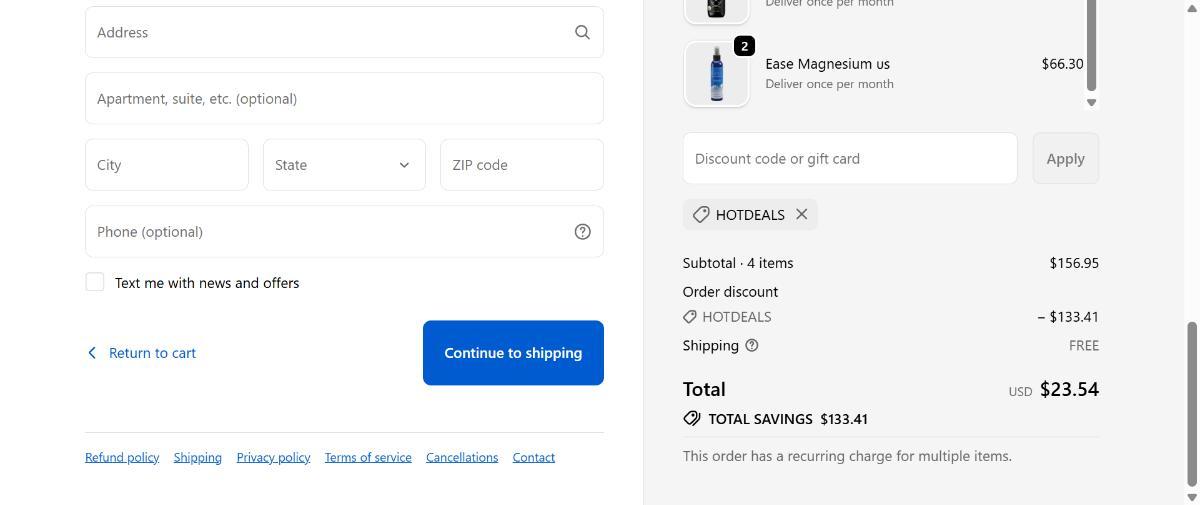This screenshot has height=505, width=1200.
Task: Click the City input field
Action: (x=167, y=165)
